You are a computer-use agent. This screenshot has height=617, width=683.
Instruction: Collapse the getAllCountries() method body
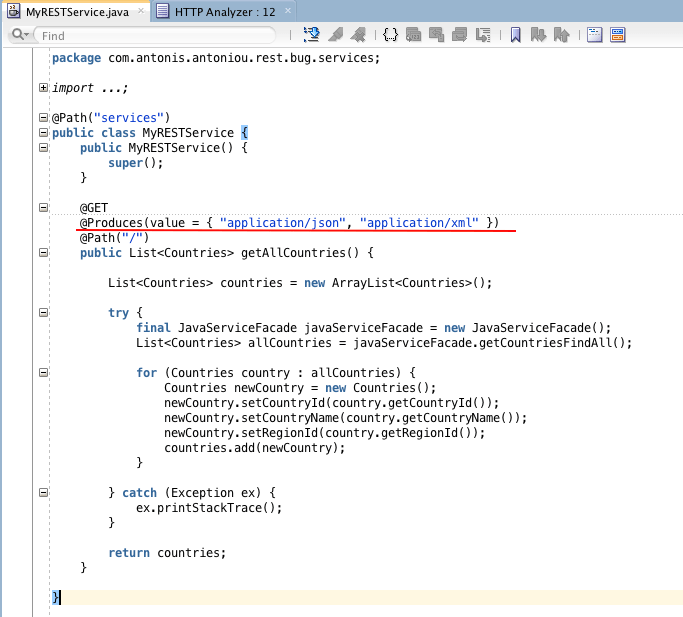[x=43, y=252]
